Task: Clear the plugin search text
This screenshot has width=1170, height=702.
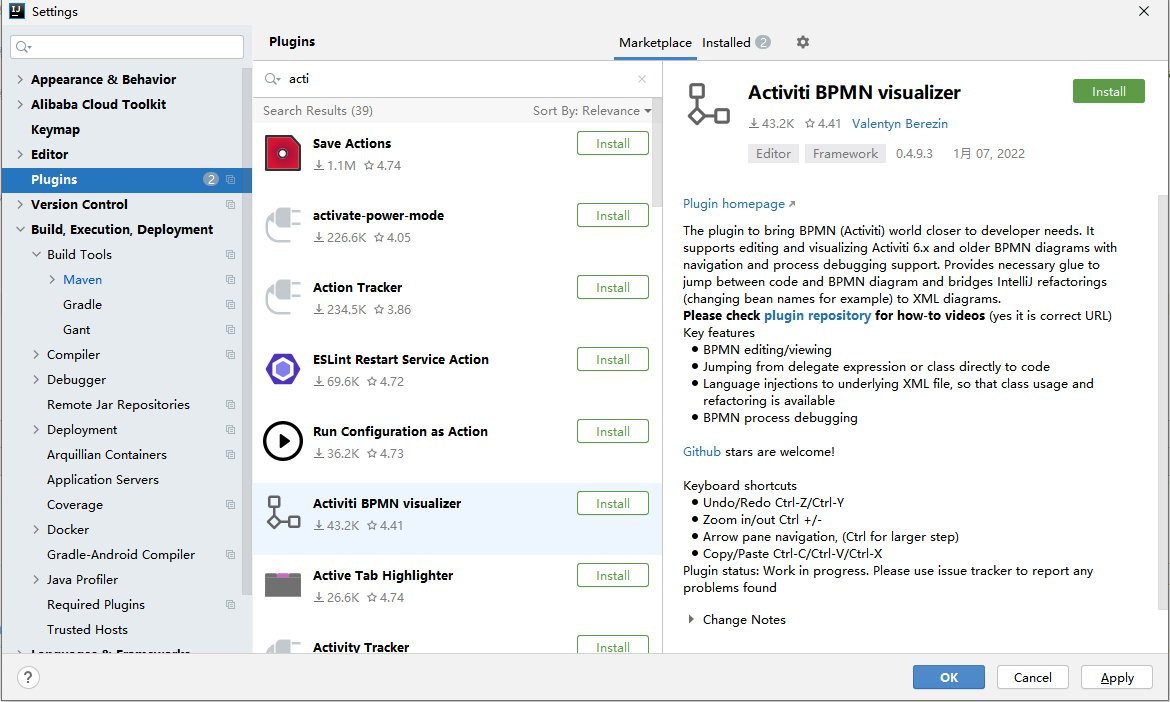Action: click(642, 79)
